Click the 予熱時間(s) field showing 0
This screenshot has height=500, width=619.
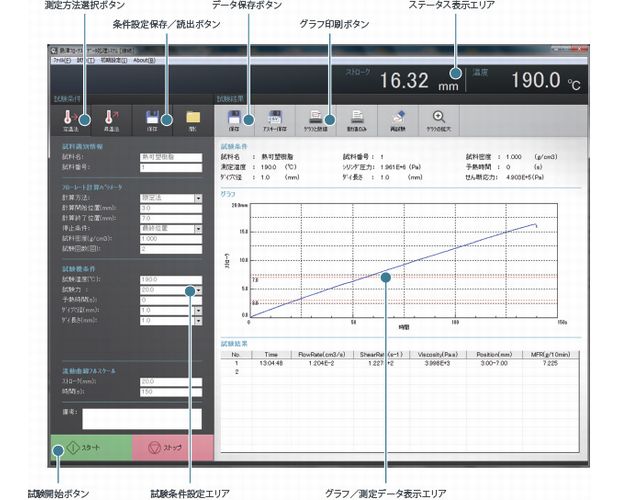click(x=171, y=301)
